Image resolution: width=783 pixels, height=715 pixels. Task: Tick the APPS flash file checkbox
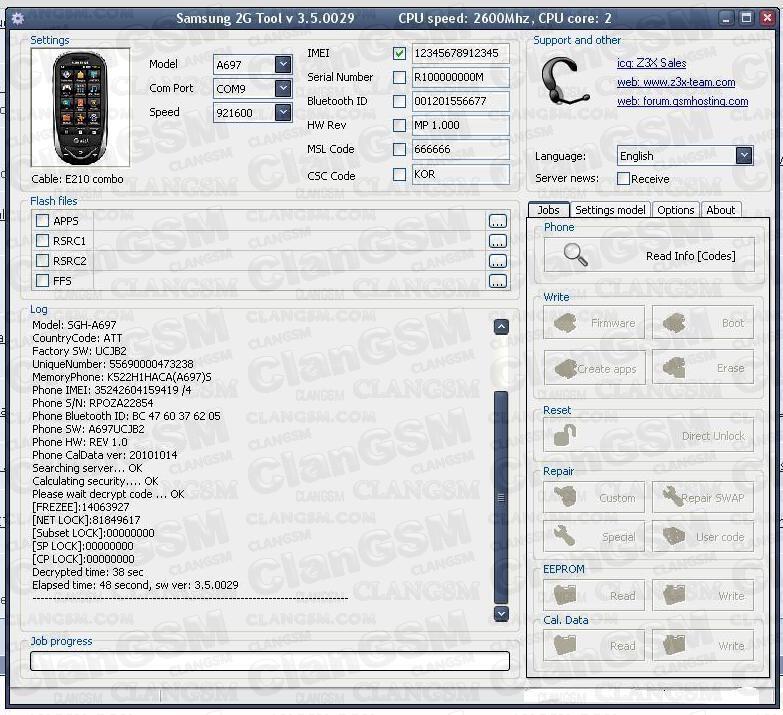[42, 221]
